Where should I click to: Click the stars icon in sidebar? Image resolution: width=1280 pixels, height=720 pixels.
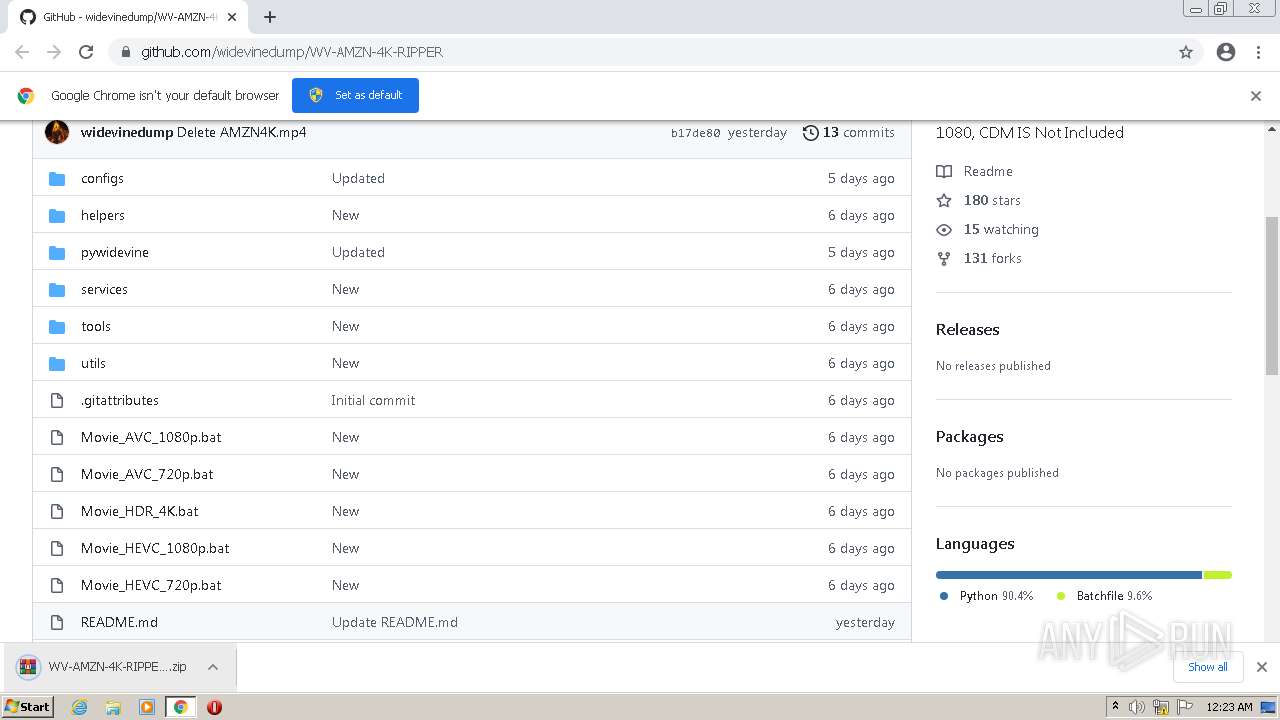[944, 200]
